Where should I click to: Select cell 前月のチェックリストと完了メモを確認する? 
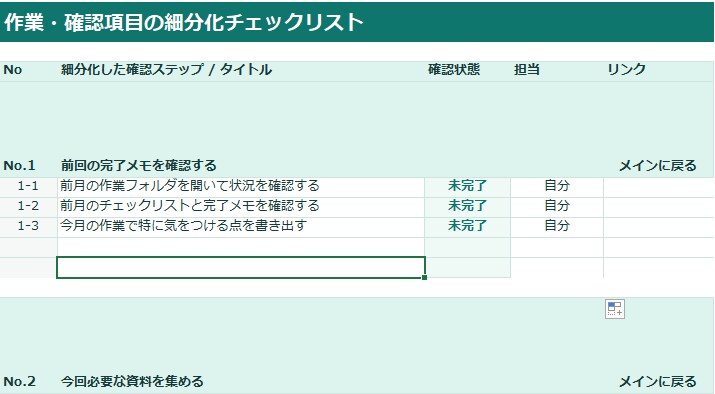pyautogui.click(x=241, y=206)
